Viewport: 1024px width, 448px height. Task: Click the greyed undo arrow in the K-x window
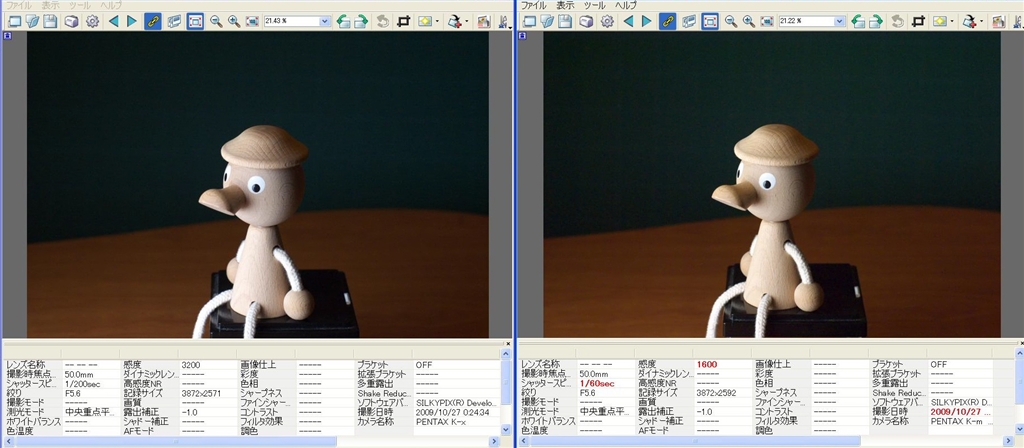click(x=383, y=22)
